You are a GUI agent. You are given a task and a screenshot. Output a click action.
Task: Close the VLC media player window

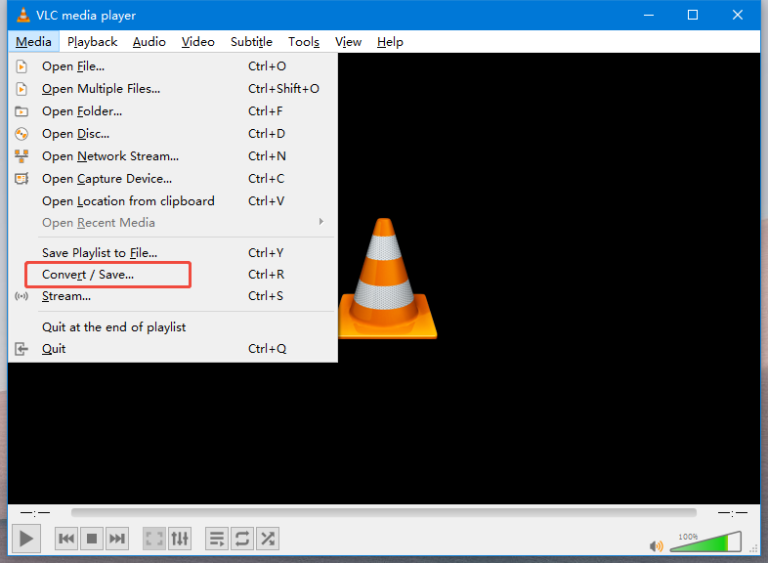(x=738, y=15)
